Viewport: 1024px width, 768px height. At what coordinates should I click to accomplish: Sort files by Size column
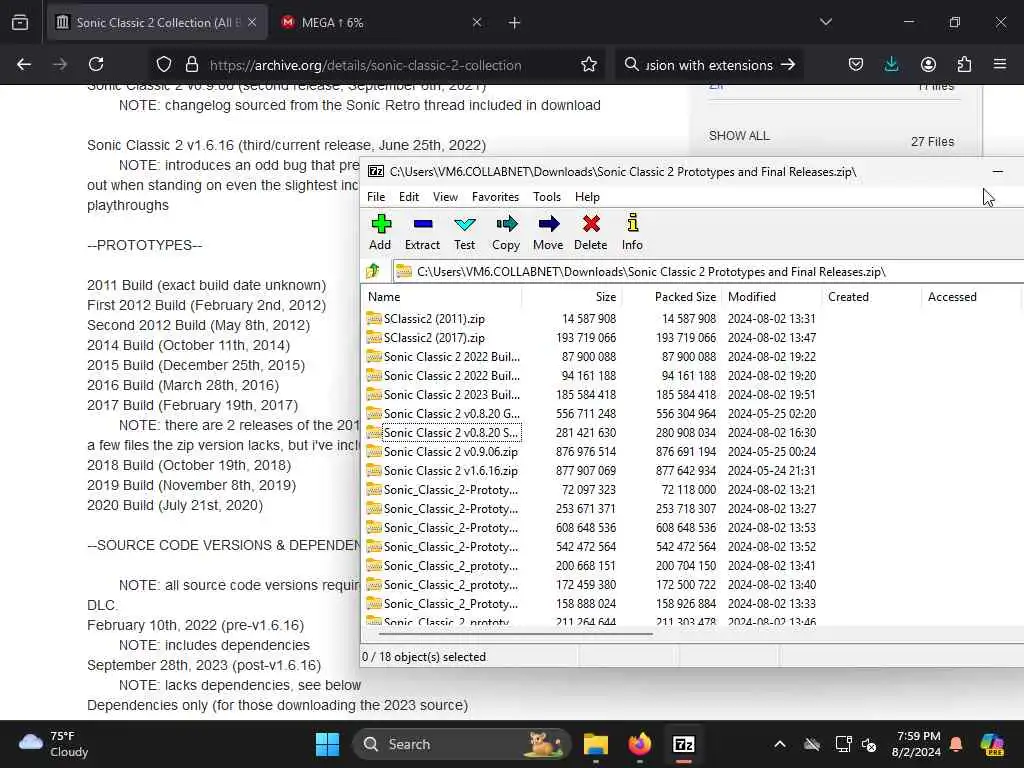tap(571, 296)
